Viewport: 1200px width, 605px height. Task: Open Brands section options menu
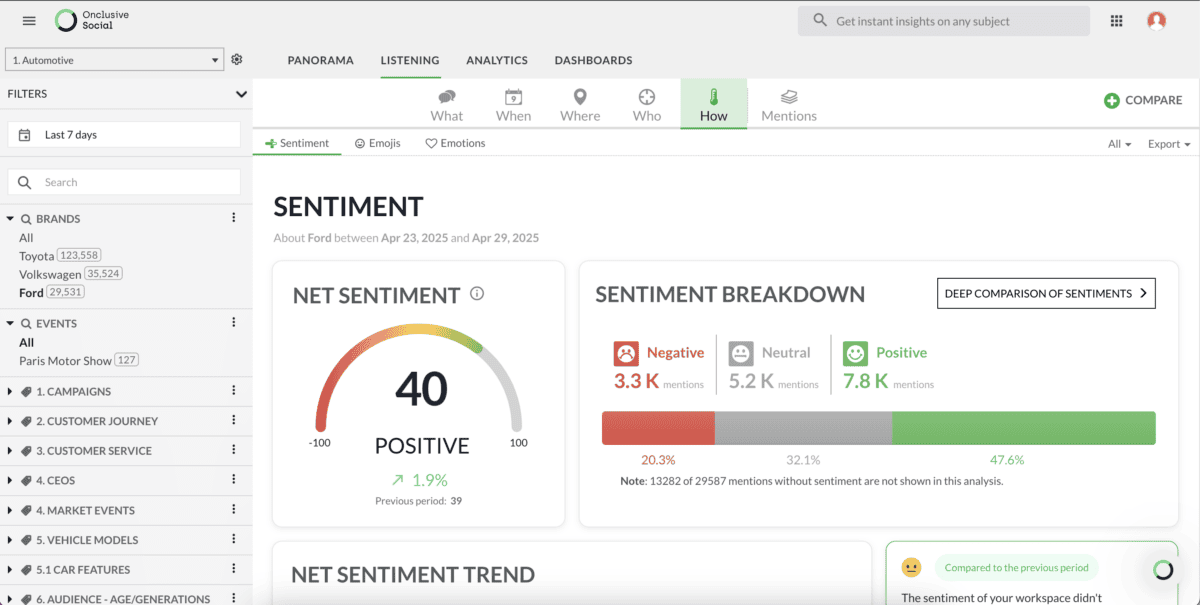coord(234,218)
